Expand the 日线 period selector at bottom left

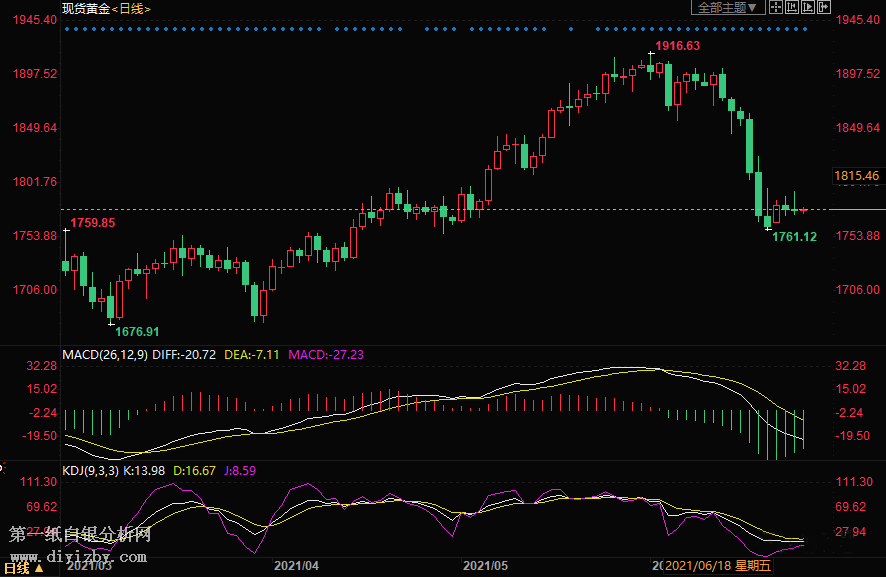(x=23, y=568)
